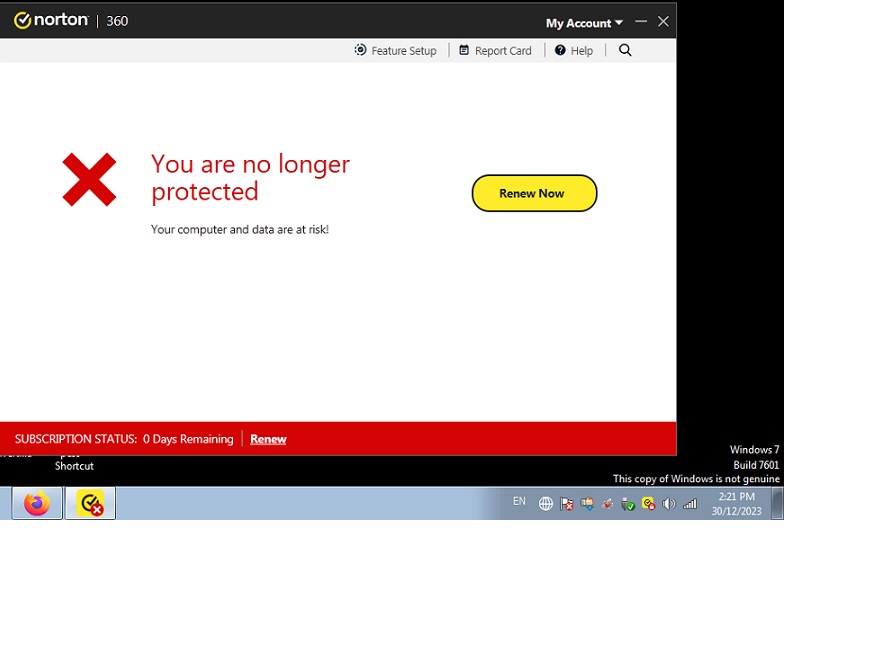This screenshot has width=876, height=657.
Task: Click the 'SUBSCRIPTION STATUS:' label
Action: (x=76, y=439)
